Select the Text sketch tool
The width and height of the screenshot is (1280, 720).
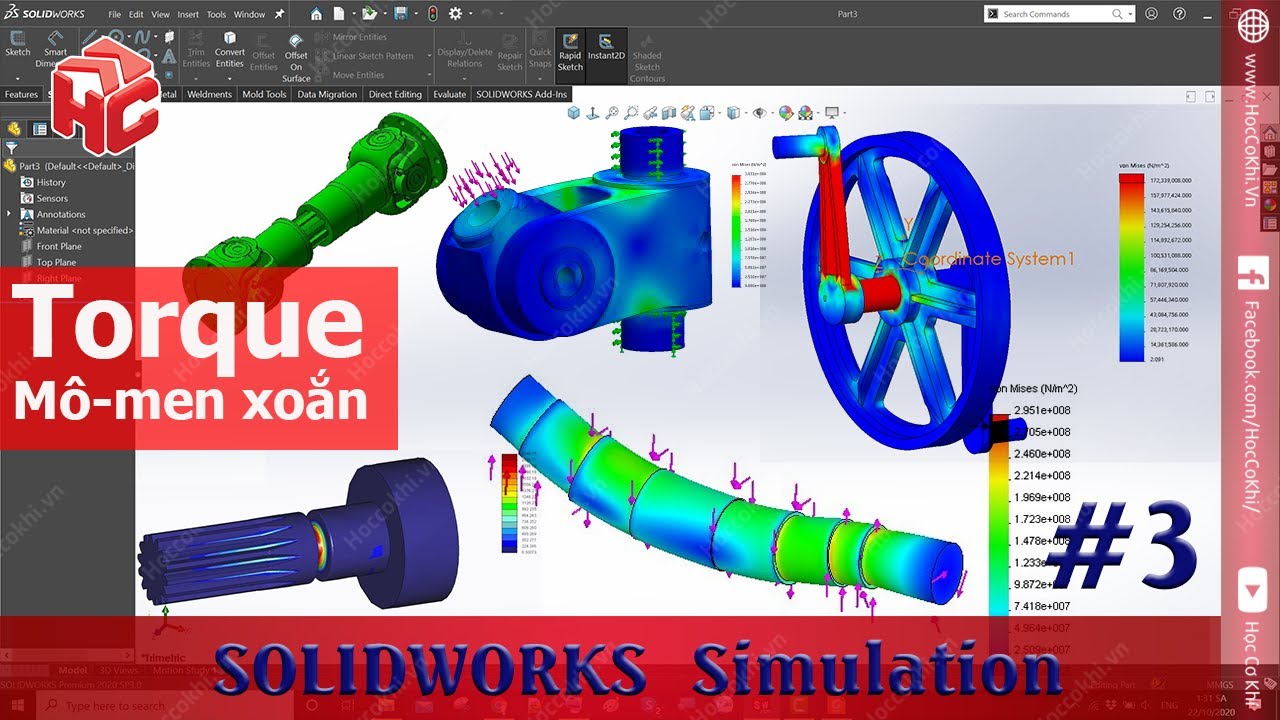click(169, 56)
